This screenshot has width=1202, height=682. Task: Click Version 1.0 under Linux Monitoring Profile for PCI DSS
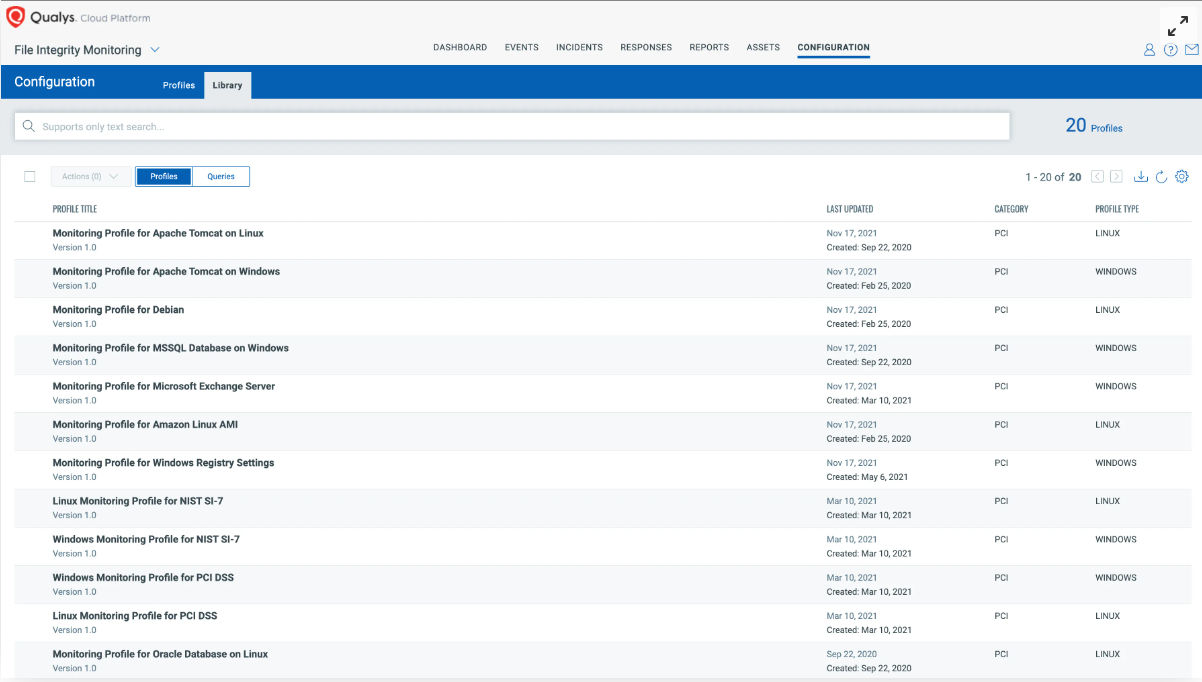click(74, 629)
